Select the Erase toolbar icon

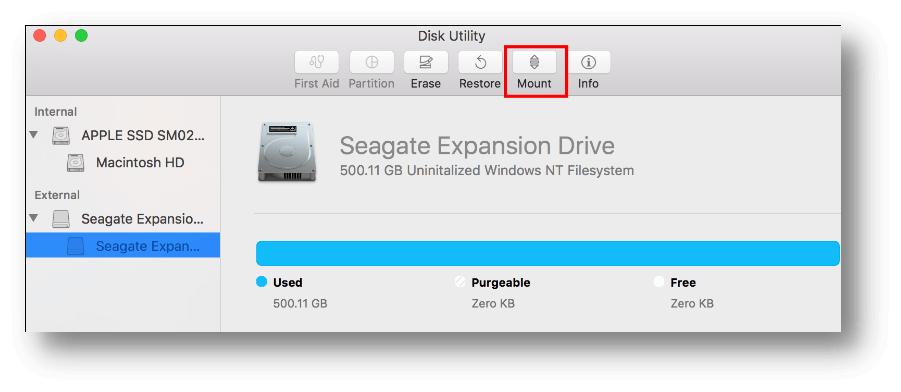pos(426,62)
